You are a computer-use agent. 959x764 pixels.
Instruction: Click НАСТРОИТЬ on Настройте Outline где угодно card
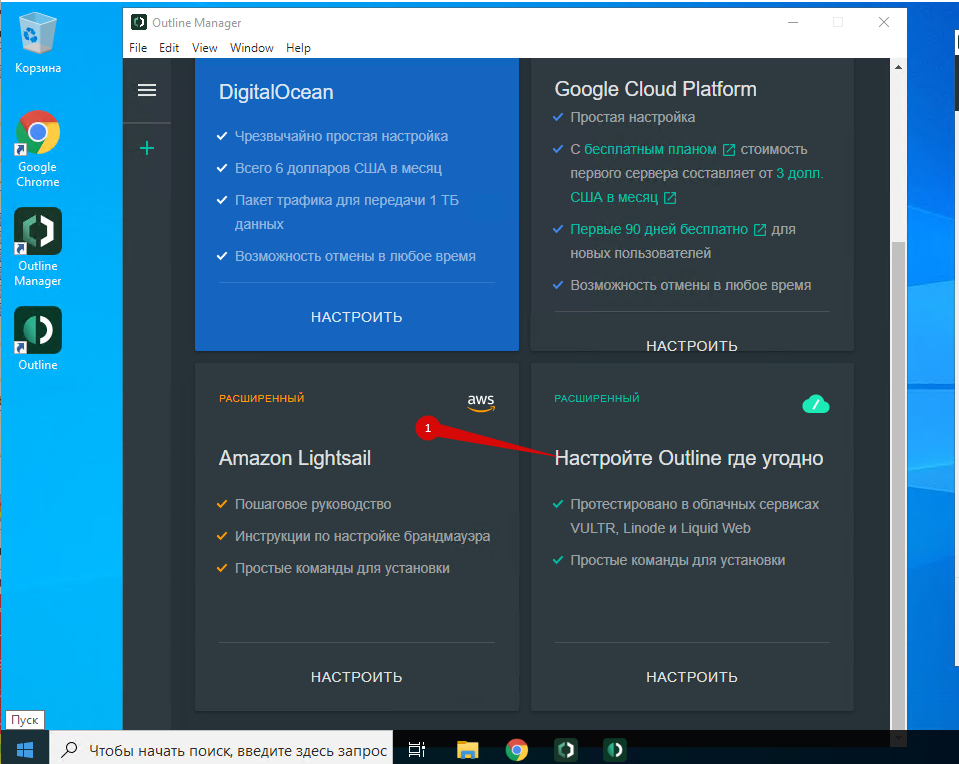(x=692, y=677)
